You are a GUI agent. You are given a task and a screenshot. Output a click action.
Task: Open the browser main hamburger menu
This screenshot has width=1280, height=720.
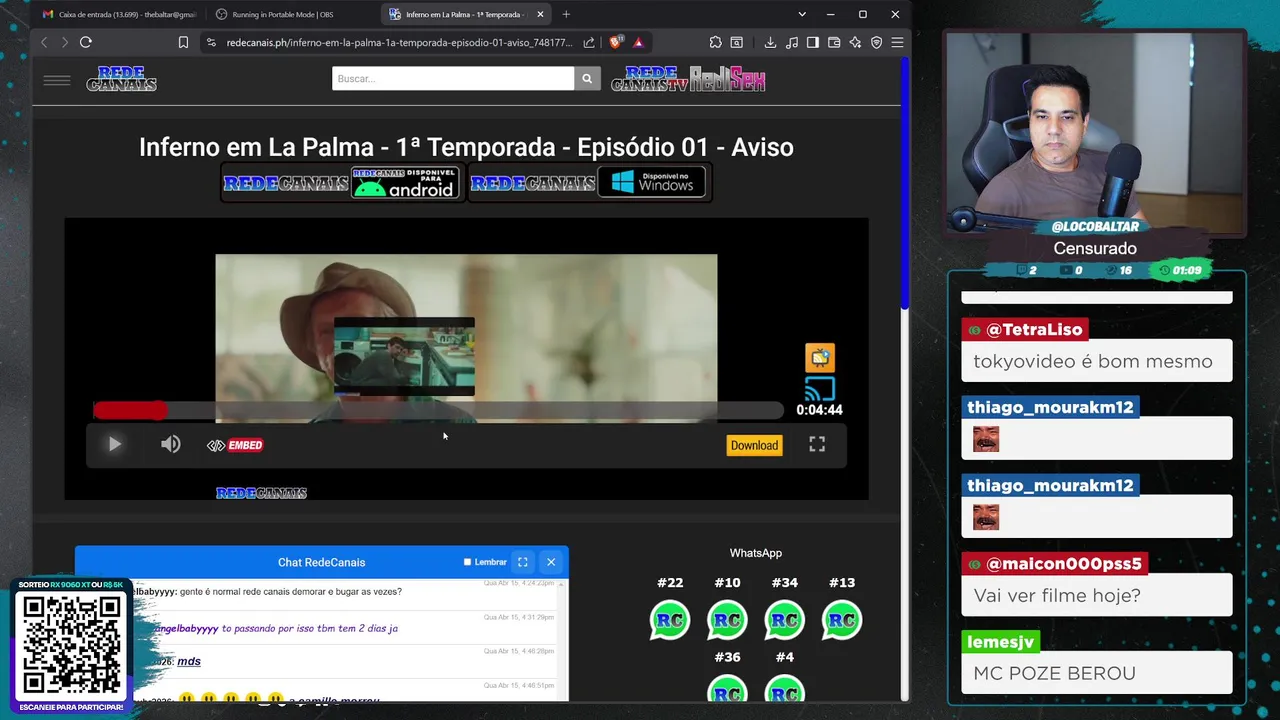pos(897,42)
